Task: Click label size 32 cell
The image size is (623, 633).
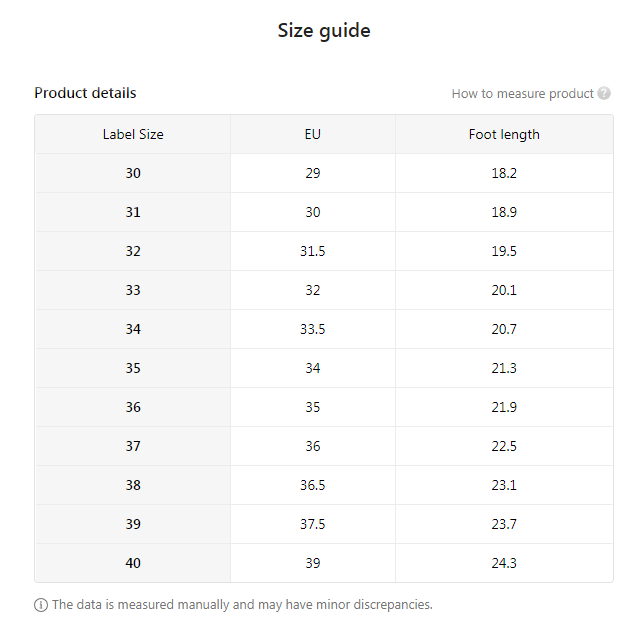Action: (x=133, y=251)
